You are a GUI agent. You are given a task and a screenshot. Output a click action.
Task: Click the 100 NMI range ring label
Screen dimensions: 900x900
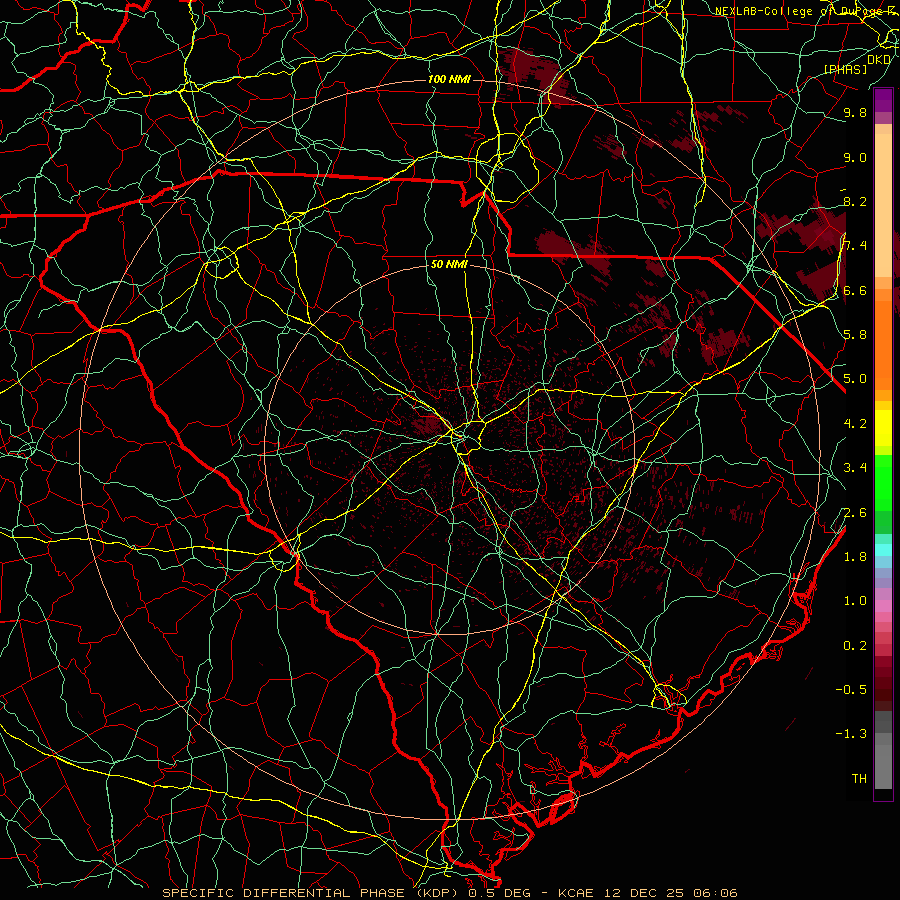[449, 79]
